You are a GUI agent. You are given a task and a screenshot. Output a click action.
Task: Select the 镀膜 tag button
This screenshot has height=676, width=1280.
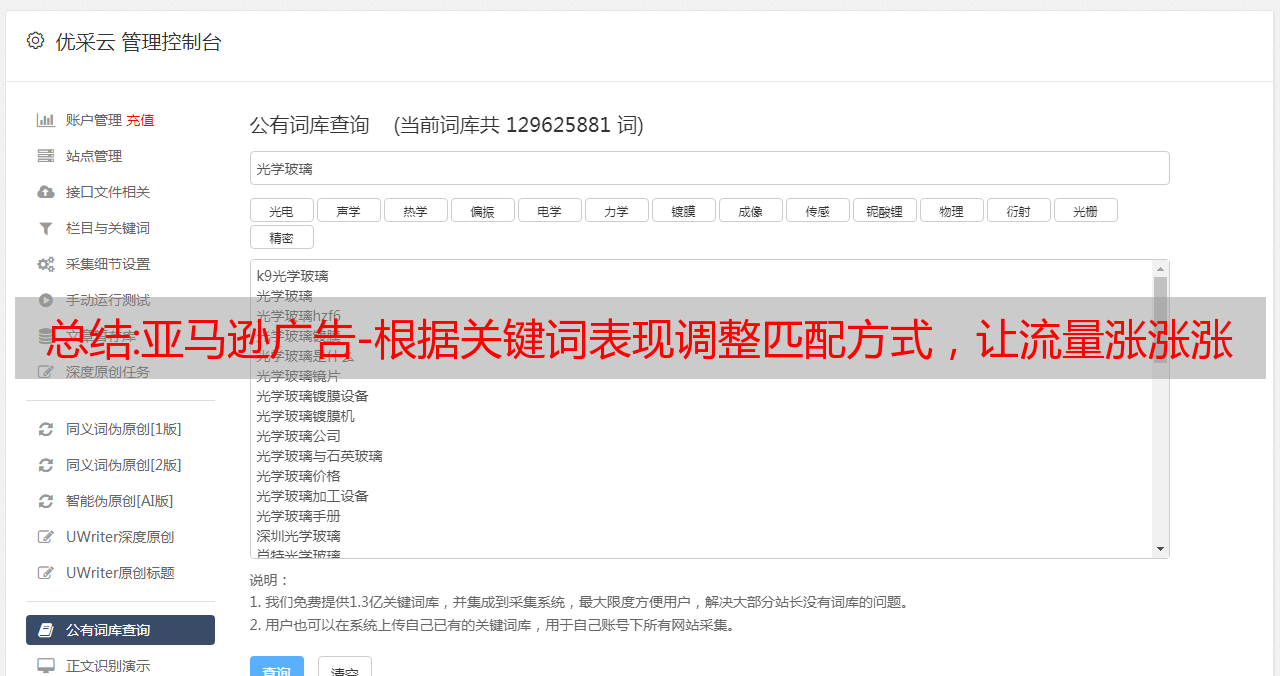coord(683,210)
